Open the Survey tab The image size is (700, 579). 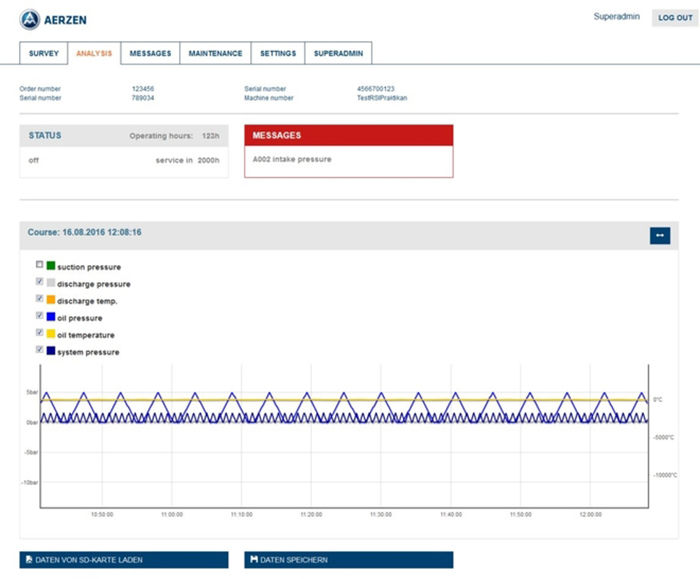[x=44, y=53]
